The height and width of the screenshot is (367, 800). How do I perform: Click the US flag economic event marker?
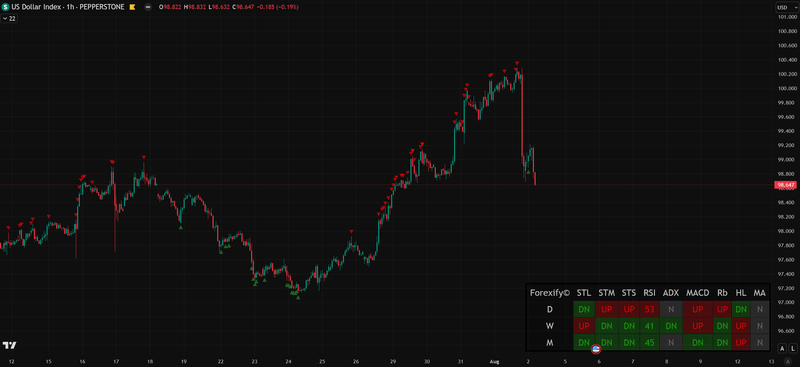pos(595,350)
